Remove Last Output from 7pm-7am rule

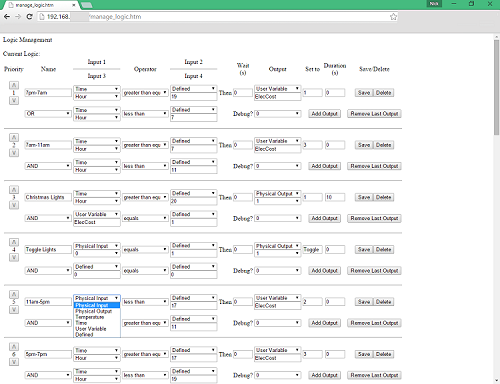(x=374, y=114)
